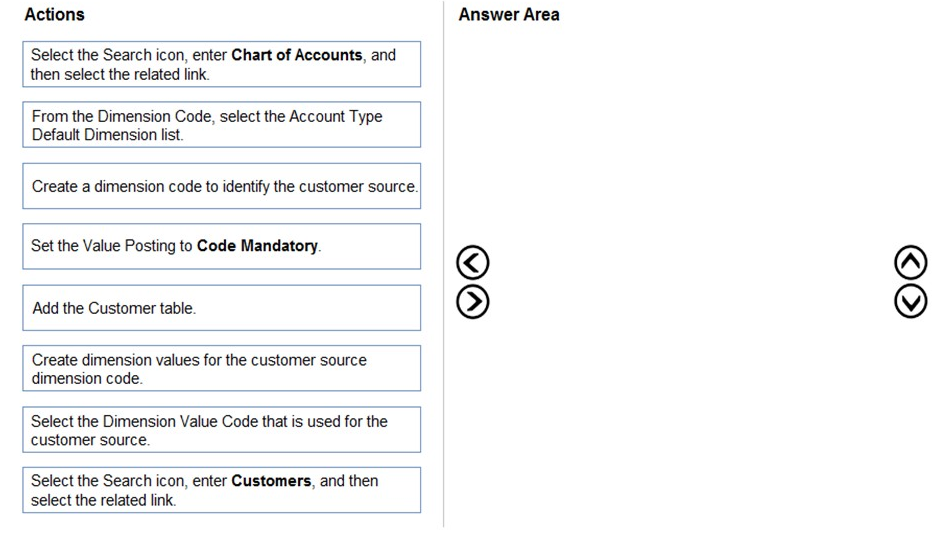Viewport: 950px width, 538px height.
Task: Pick the 'Create dimension values' action
Action: [221, 368]
